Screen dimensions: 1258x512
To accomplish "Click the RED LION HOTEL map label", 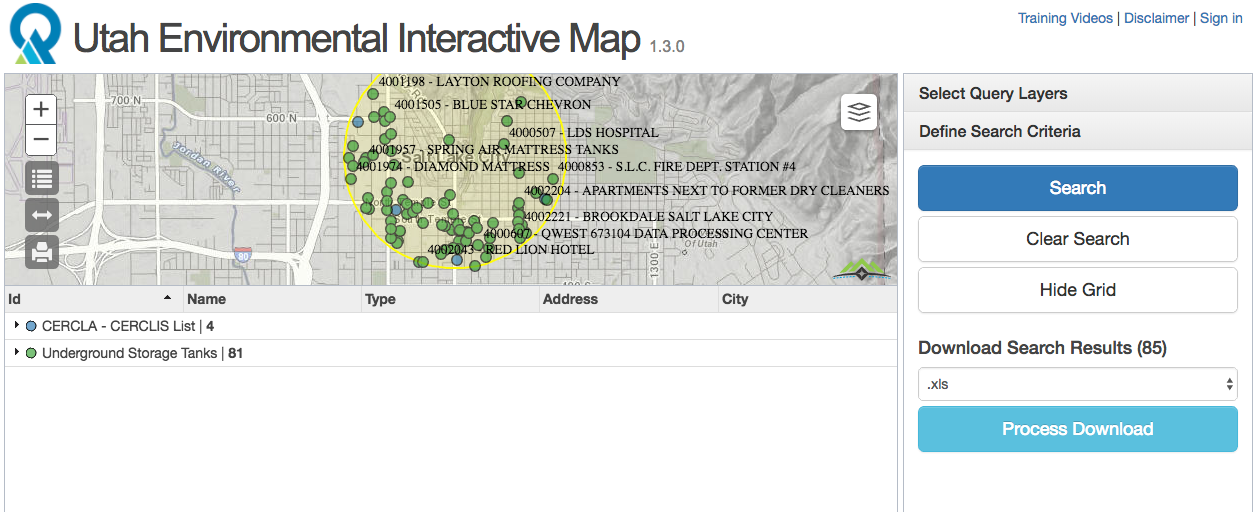I will (x=511, y=250).
